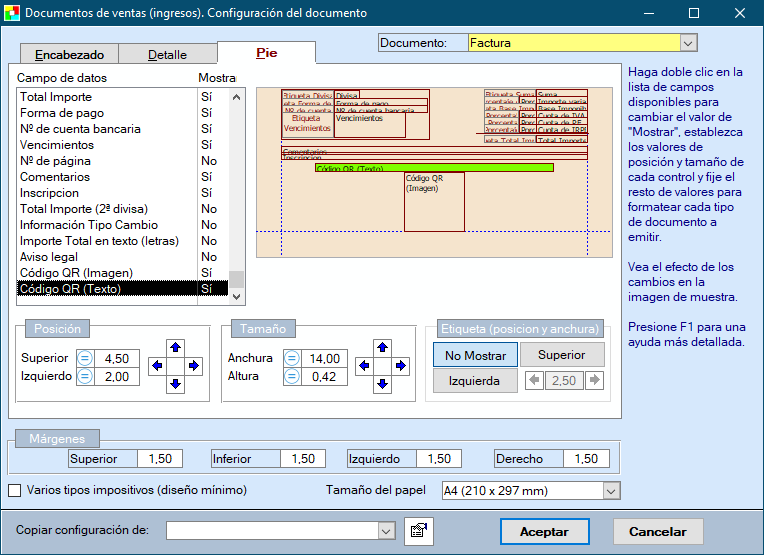Click the down arrow in Tamaño
Screen dimensions: 764x555
pyautogui.click(x=382, y=383)
